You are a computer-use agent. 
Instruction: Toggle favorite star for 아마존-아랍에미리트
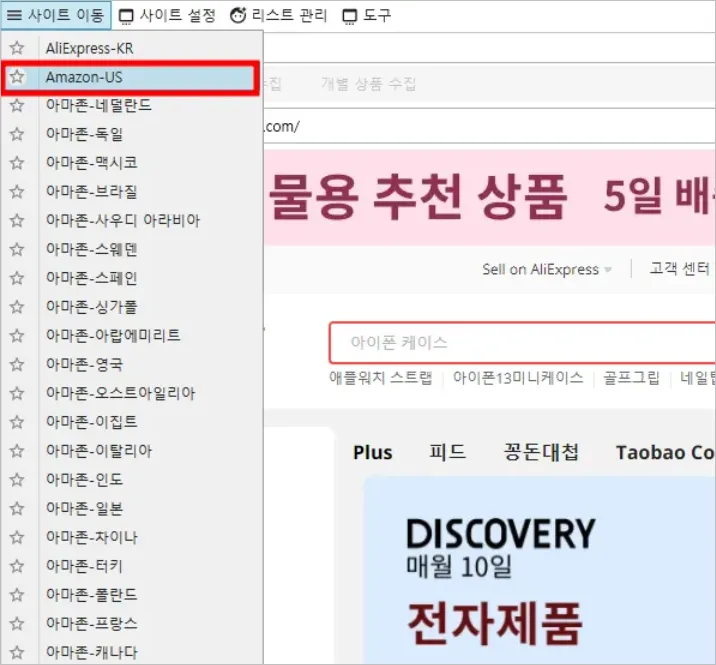click(17, 335)
